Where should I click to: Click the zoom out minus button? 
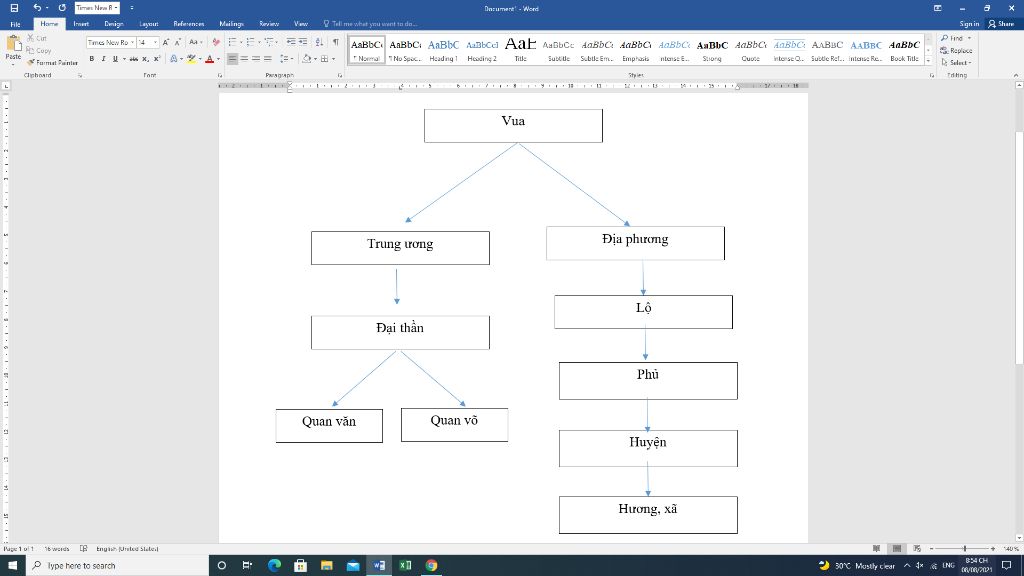click(x=931, y=549)
